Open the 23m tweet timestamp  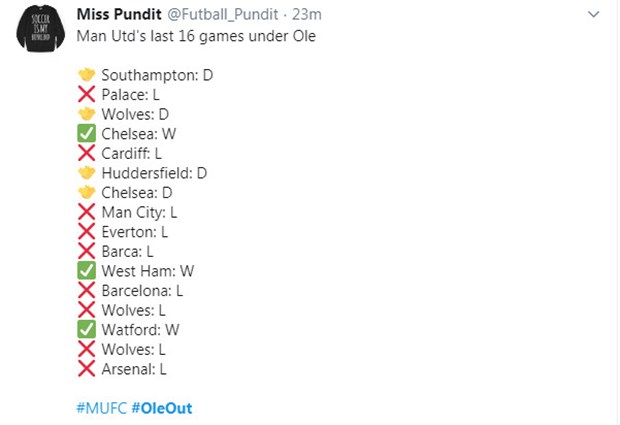307,15
